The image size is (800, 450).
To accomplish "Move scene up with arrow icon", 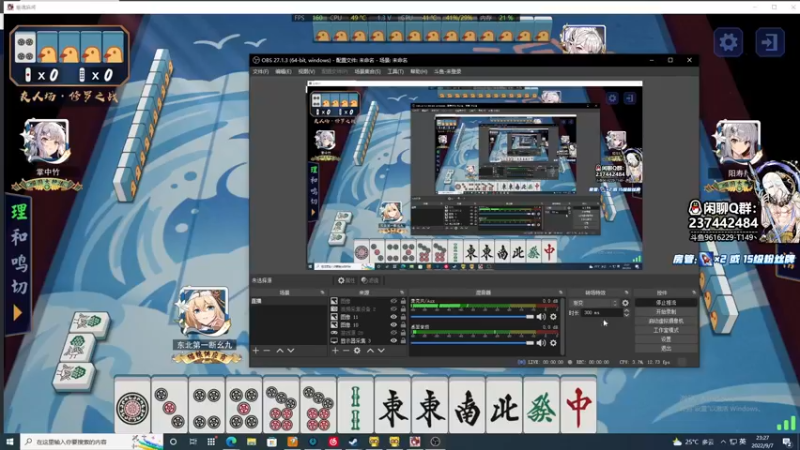I will click(x=280, y=351).
